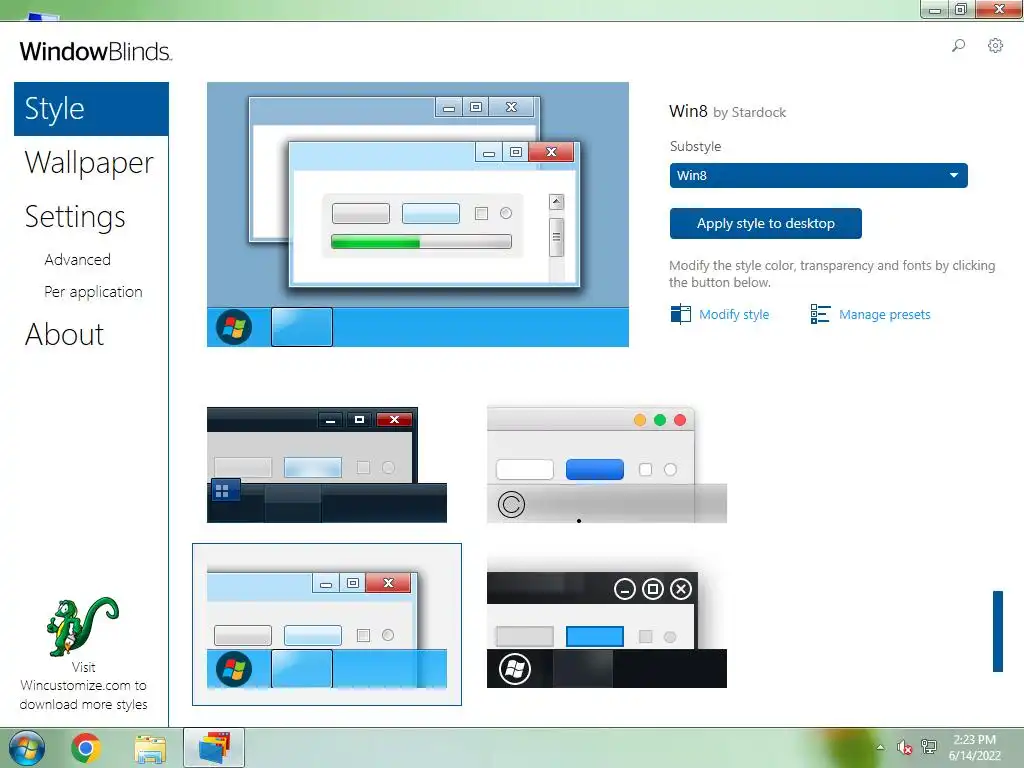Image resolution: width=1024 pixels, height=768 pixels.
Task: Open the gear settings icon
Action: pyautogui.click(x=995, y=46)
